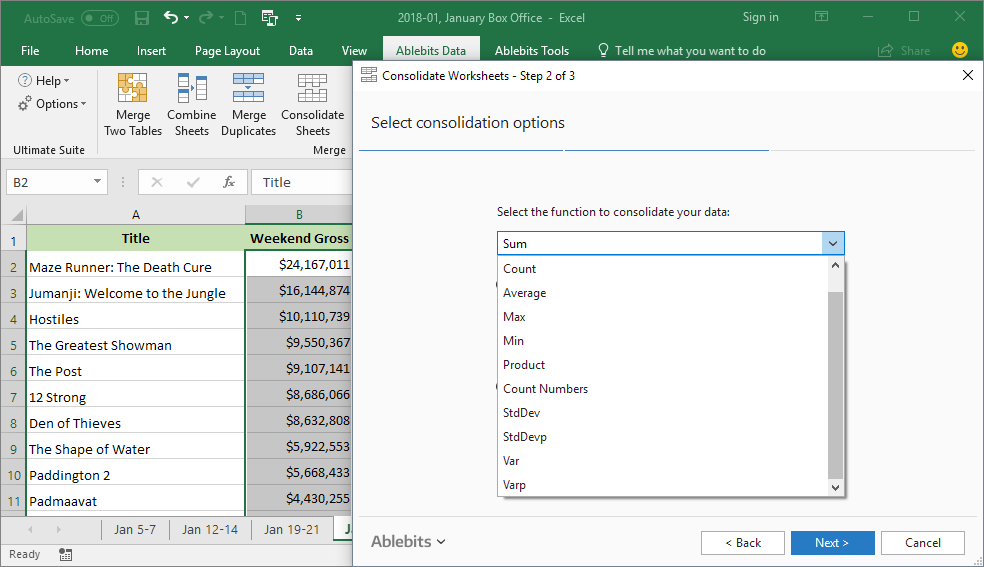Click the Back button in dialog
This screenshot has width=984, height=567.
[x=742, y=543]
